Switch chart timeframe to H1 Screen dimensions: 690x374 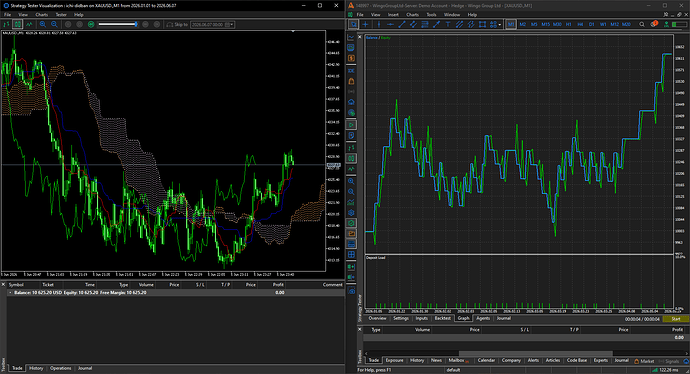pos(569,25)
